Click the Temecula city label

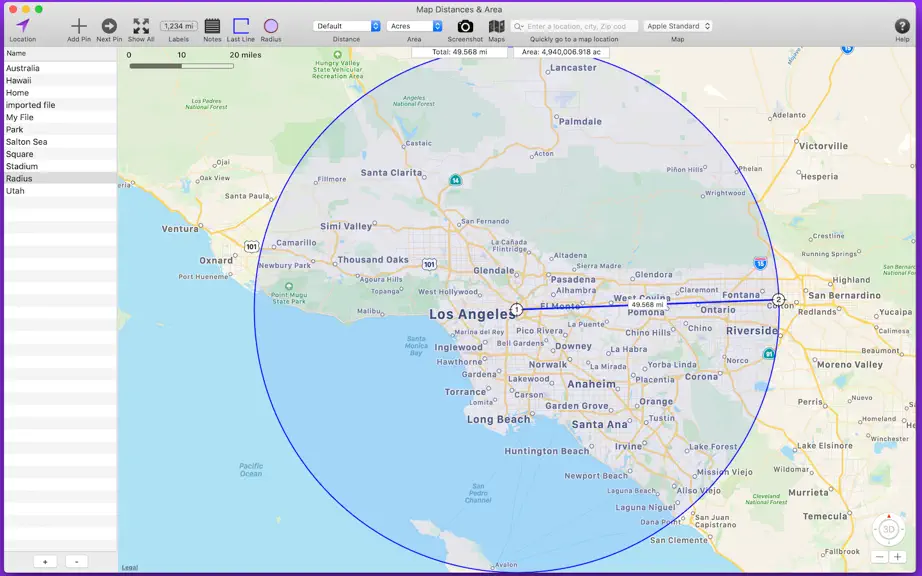click(x=825, y=517)
